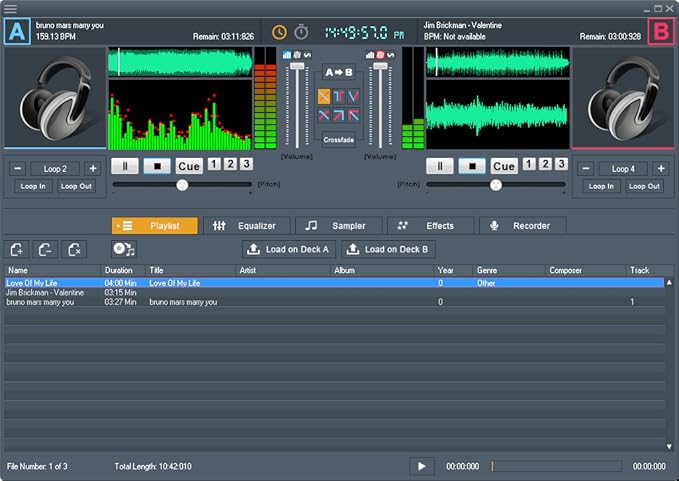Image resolution: width=679 pixels, height=481 pixels.
Task: Click the A to B crossfade direction button
Action: [x=339, y=73]
